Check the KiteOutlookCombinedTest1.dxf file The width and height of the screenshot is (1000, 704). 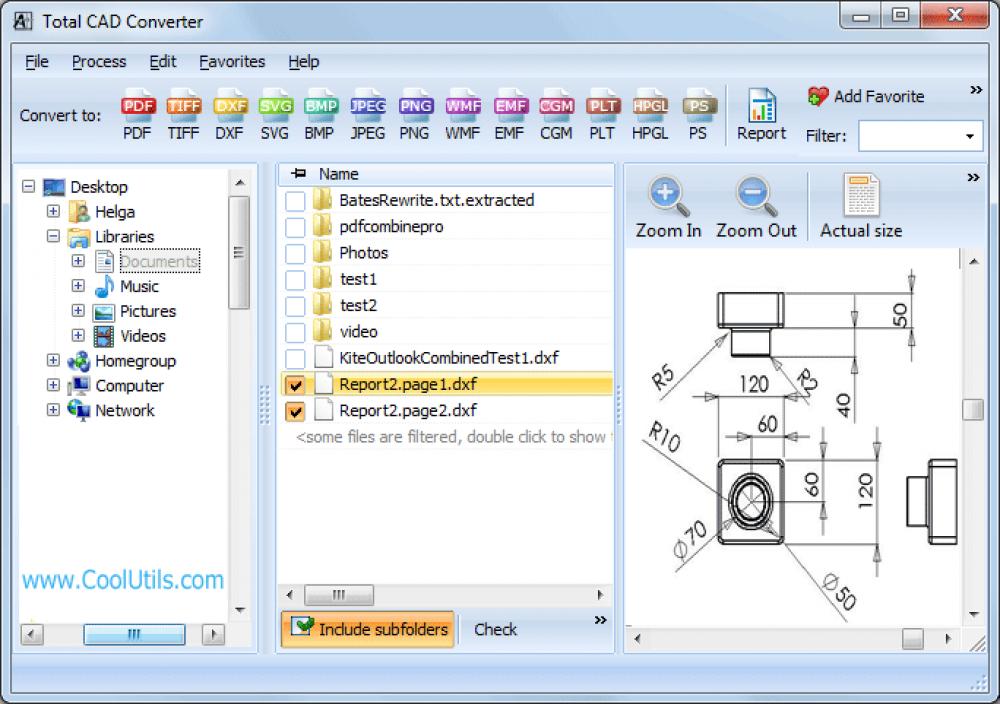[295, 358]
